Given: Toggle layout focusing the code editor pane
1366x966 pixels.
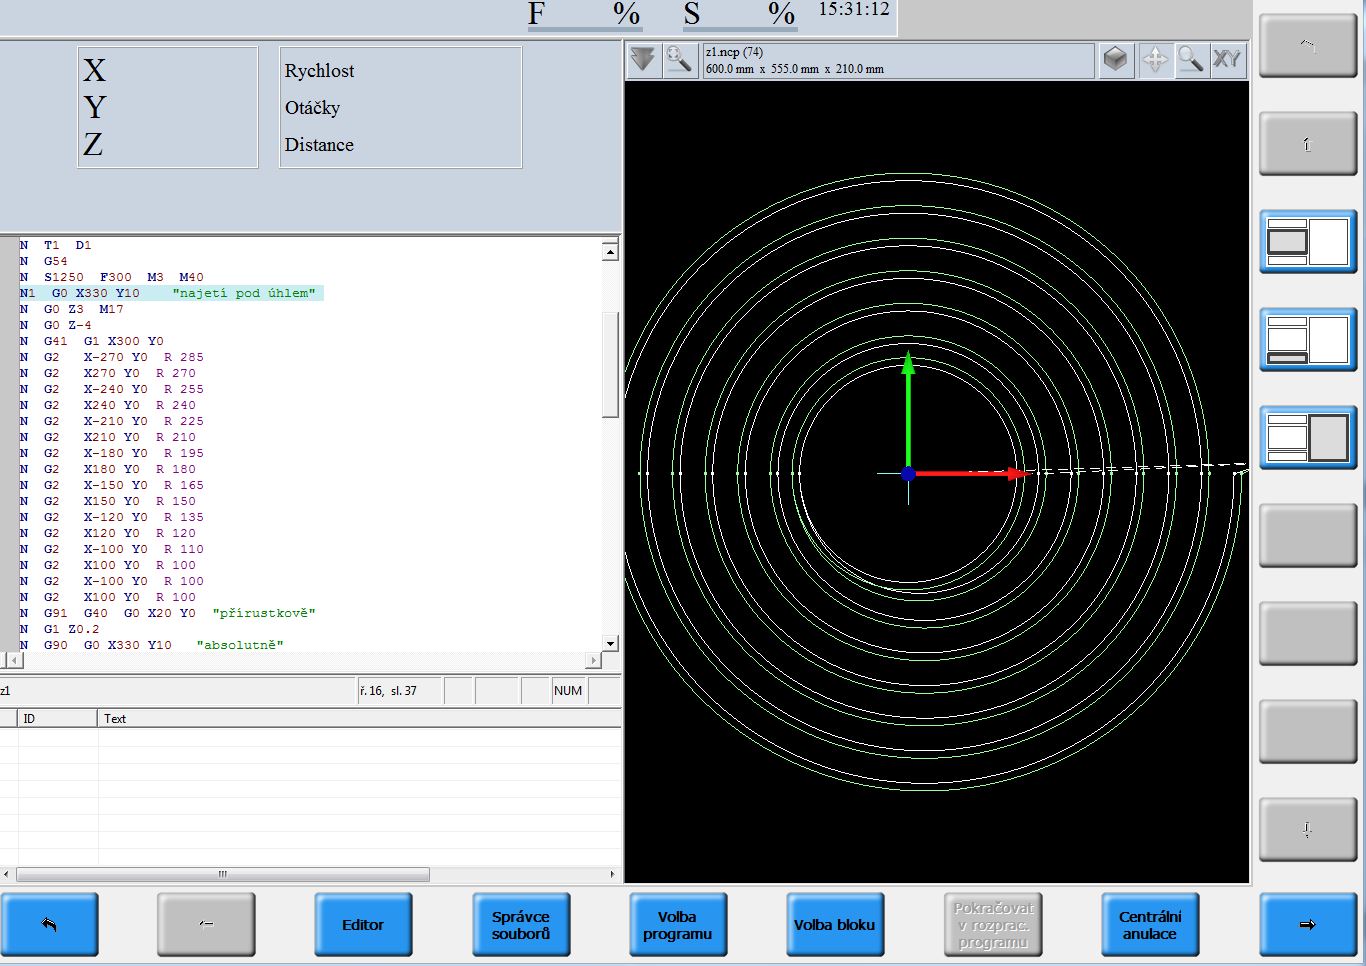Looking at the screenshot, I should click(1307, 242).
